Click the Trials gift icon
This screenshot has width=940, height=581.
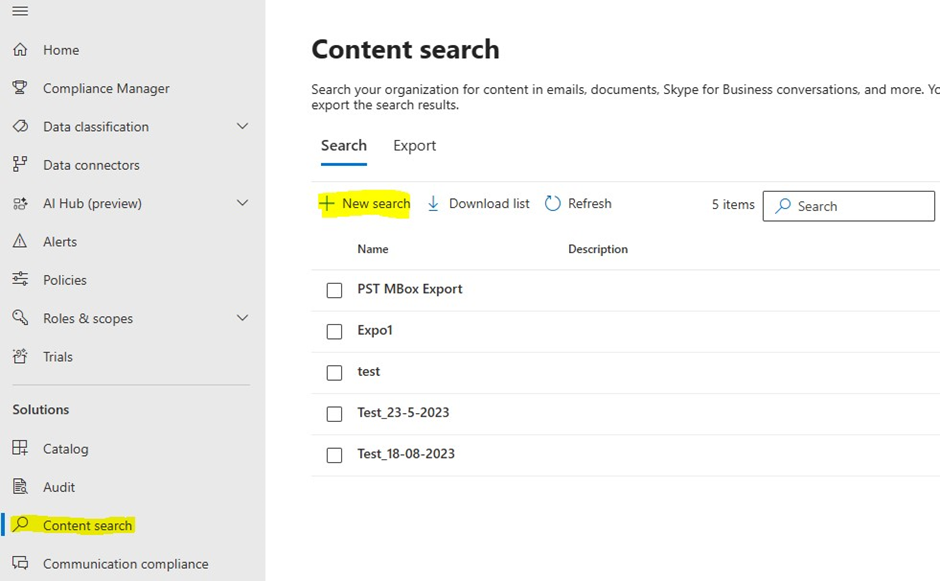point(20,357)
